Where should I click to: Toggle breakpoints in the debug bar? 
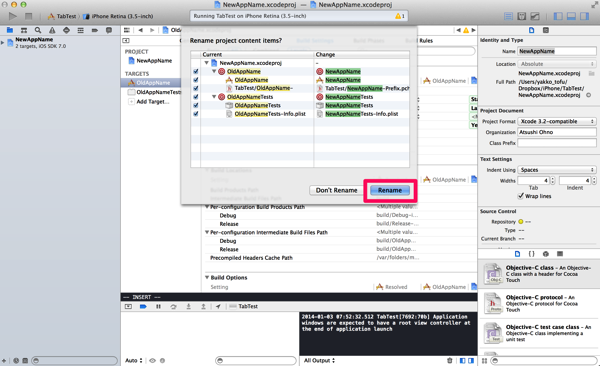click(143, 306)
